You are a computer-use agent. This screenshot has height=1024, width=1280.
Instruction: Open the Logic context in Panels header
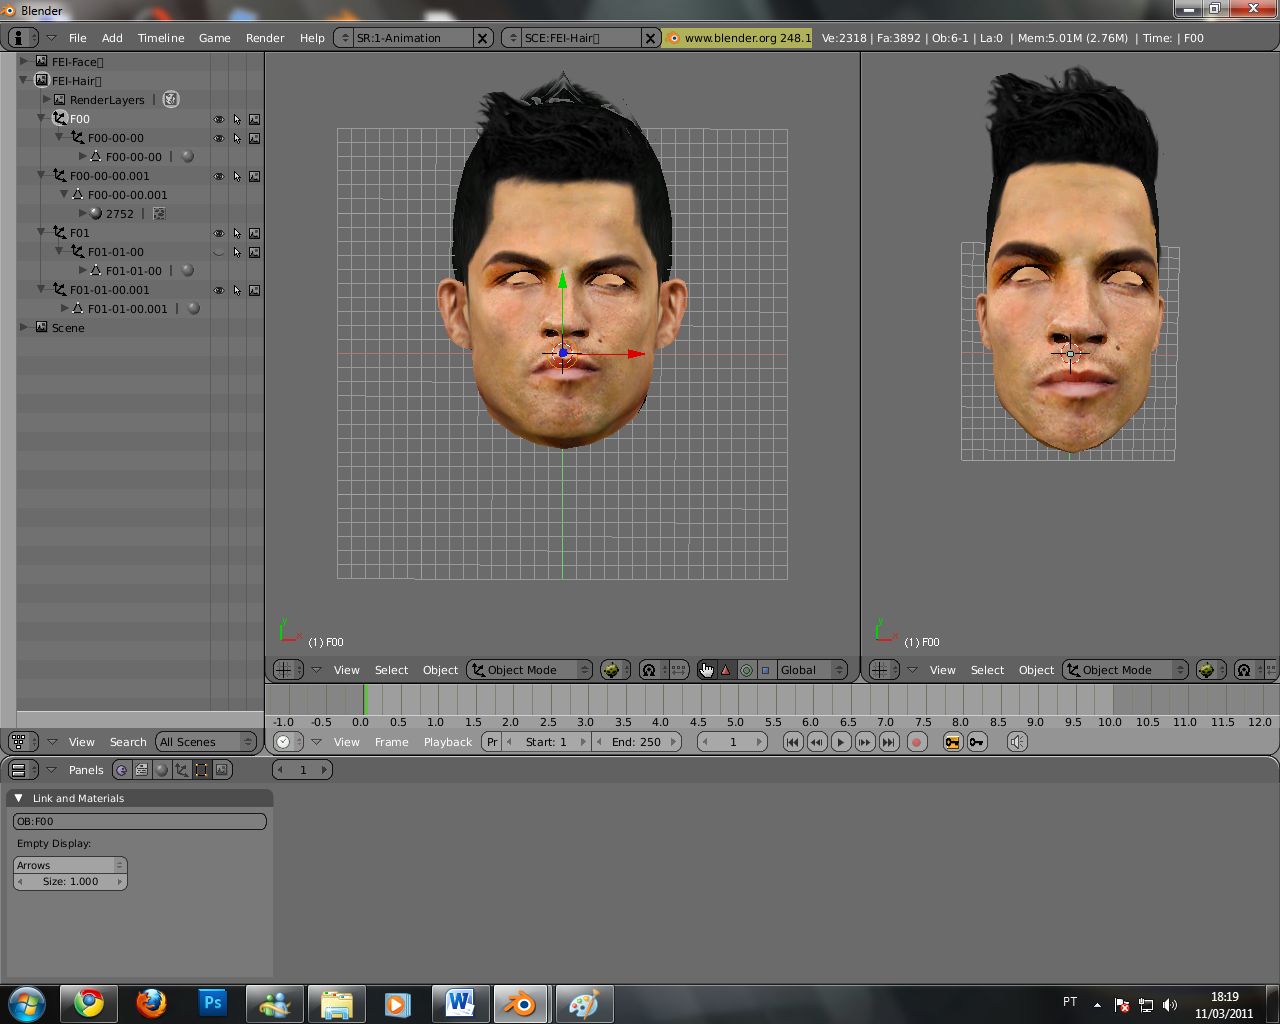point(122,770)
